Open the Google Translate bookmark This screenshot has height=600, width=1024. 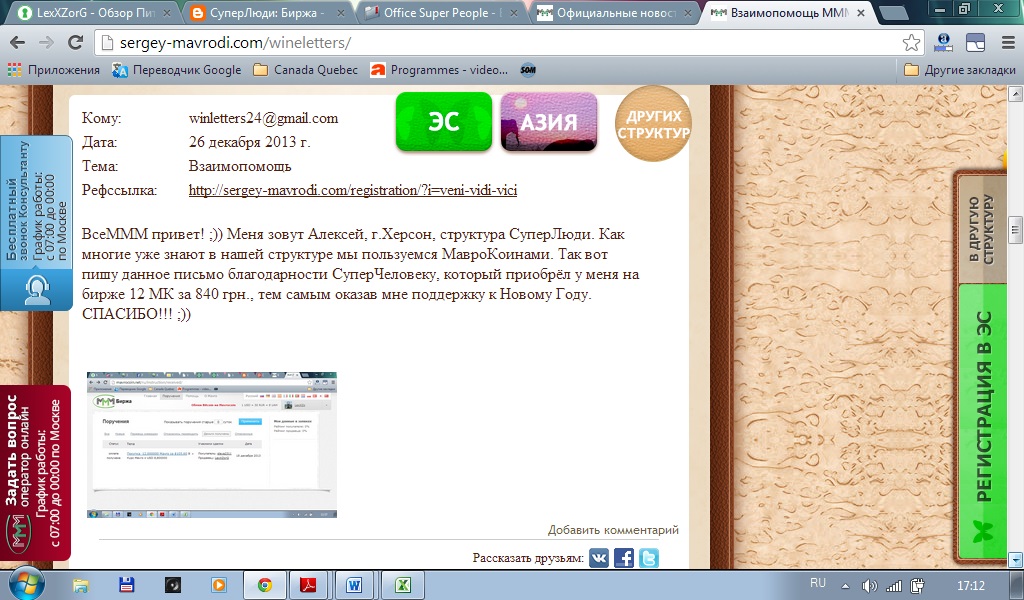point(176,70)
